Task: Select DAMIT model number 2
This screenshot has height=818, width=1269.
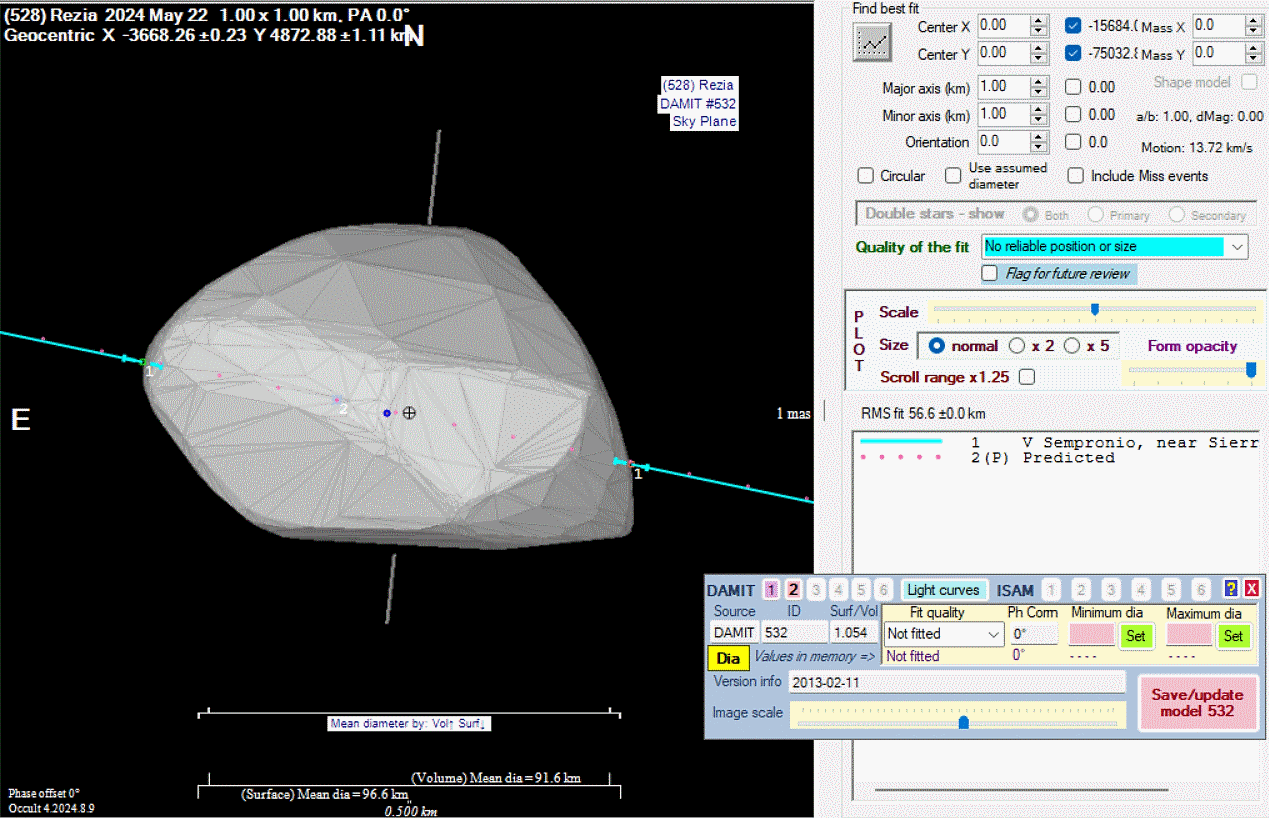Action: coord(793,590)
